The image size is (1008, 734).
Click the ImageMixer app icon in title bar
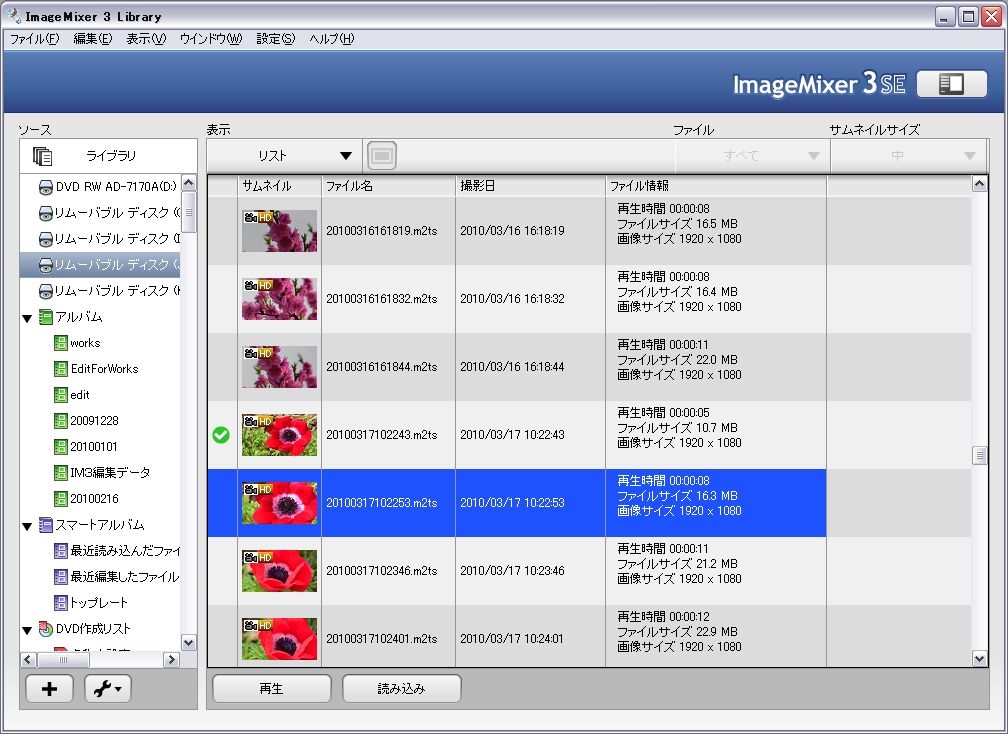[x=12, y=15]
